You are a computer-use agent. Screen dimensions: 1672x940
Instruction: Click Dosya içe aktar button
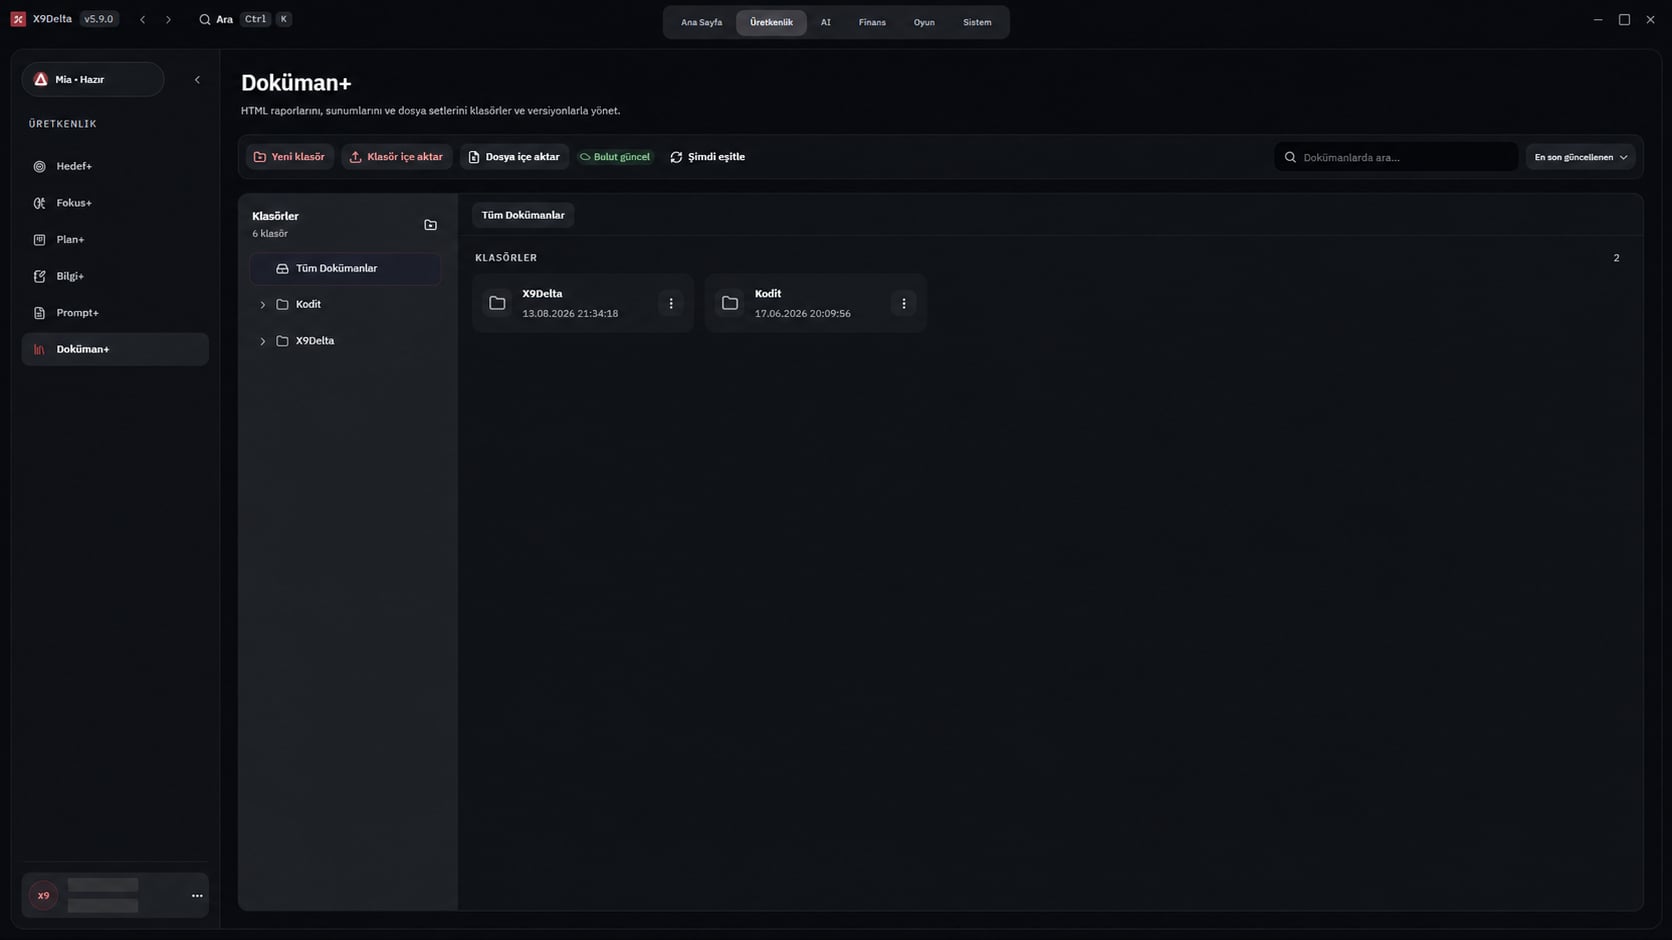514,157
